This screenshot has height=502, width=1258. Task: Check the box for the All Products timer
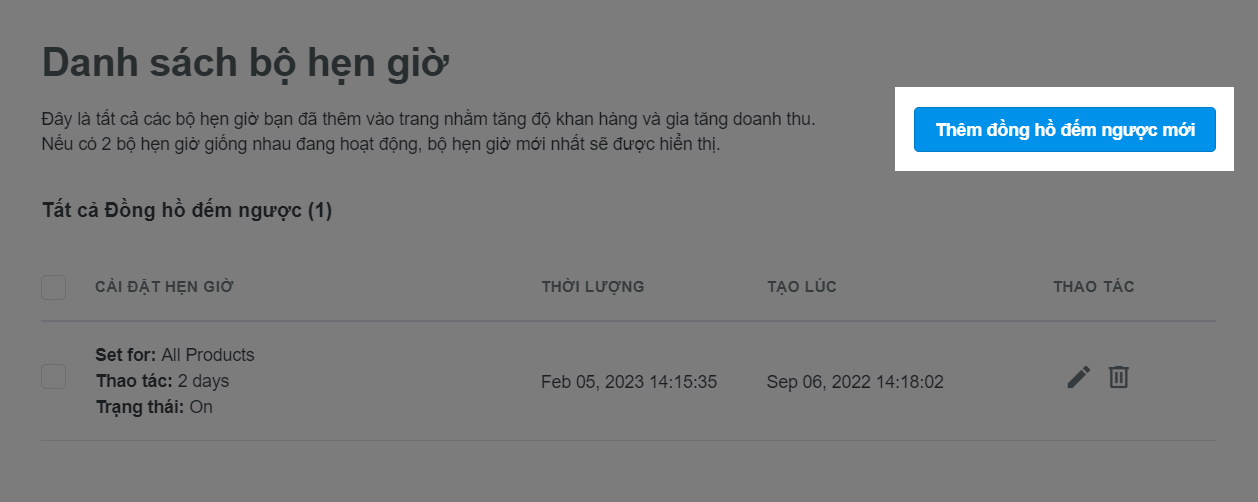pos(54,377)
